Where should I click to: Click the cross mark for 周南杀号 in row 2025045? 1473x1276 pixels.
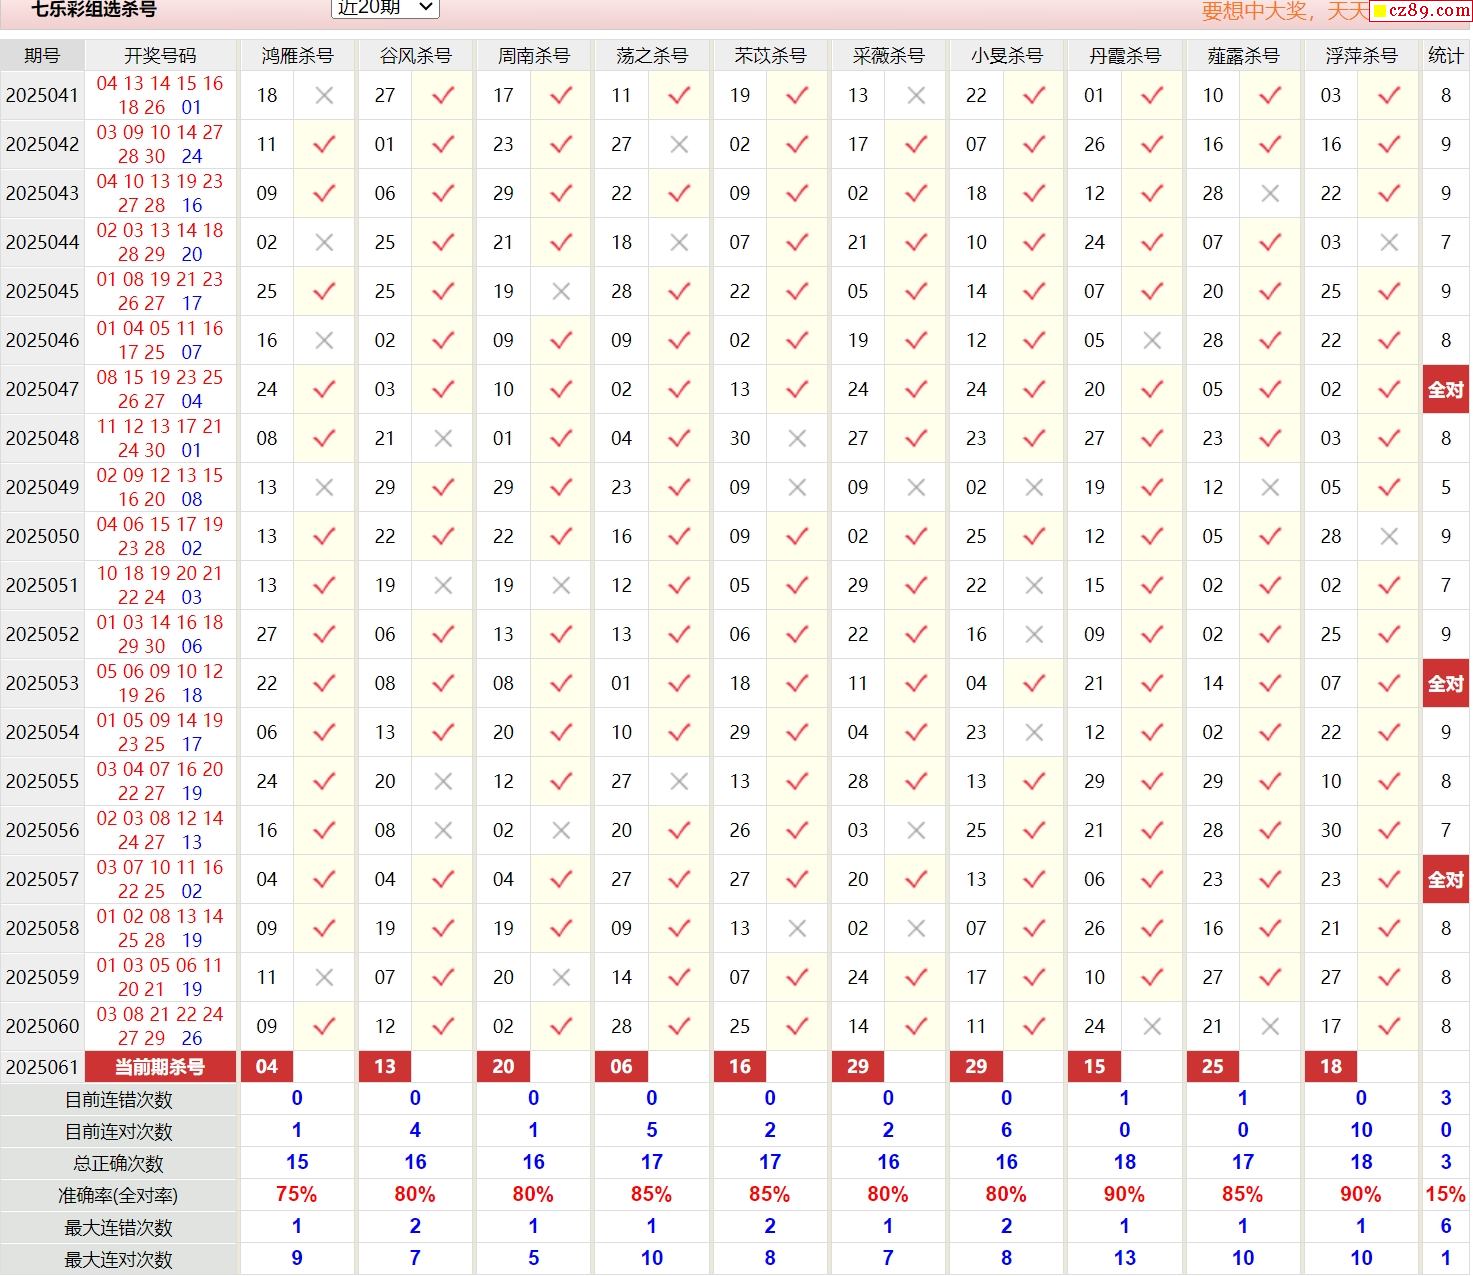coord(561,292)
